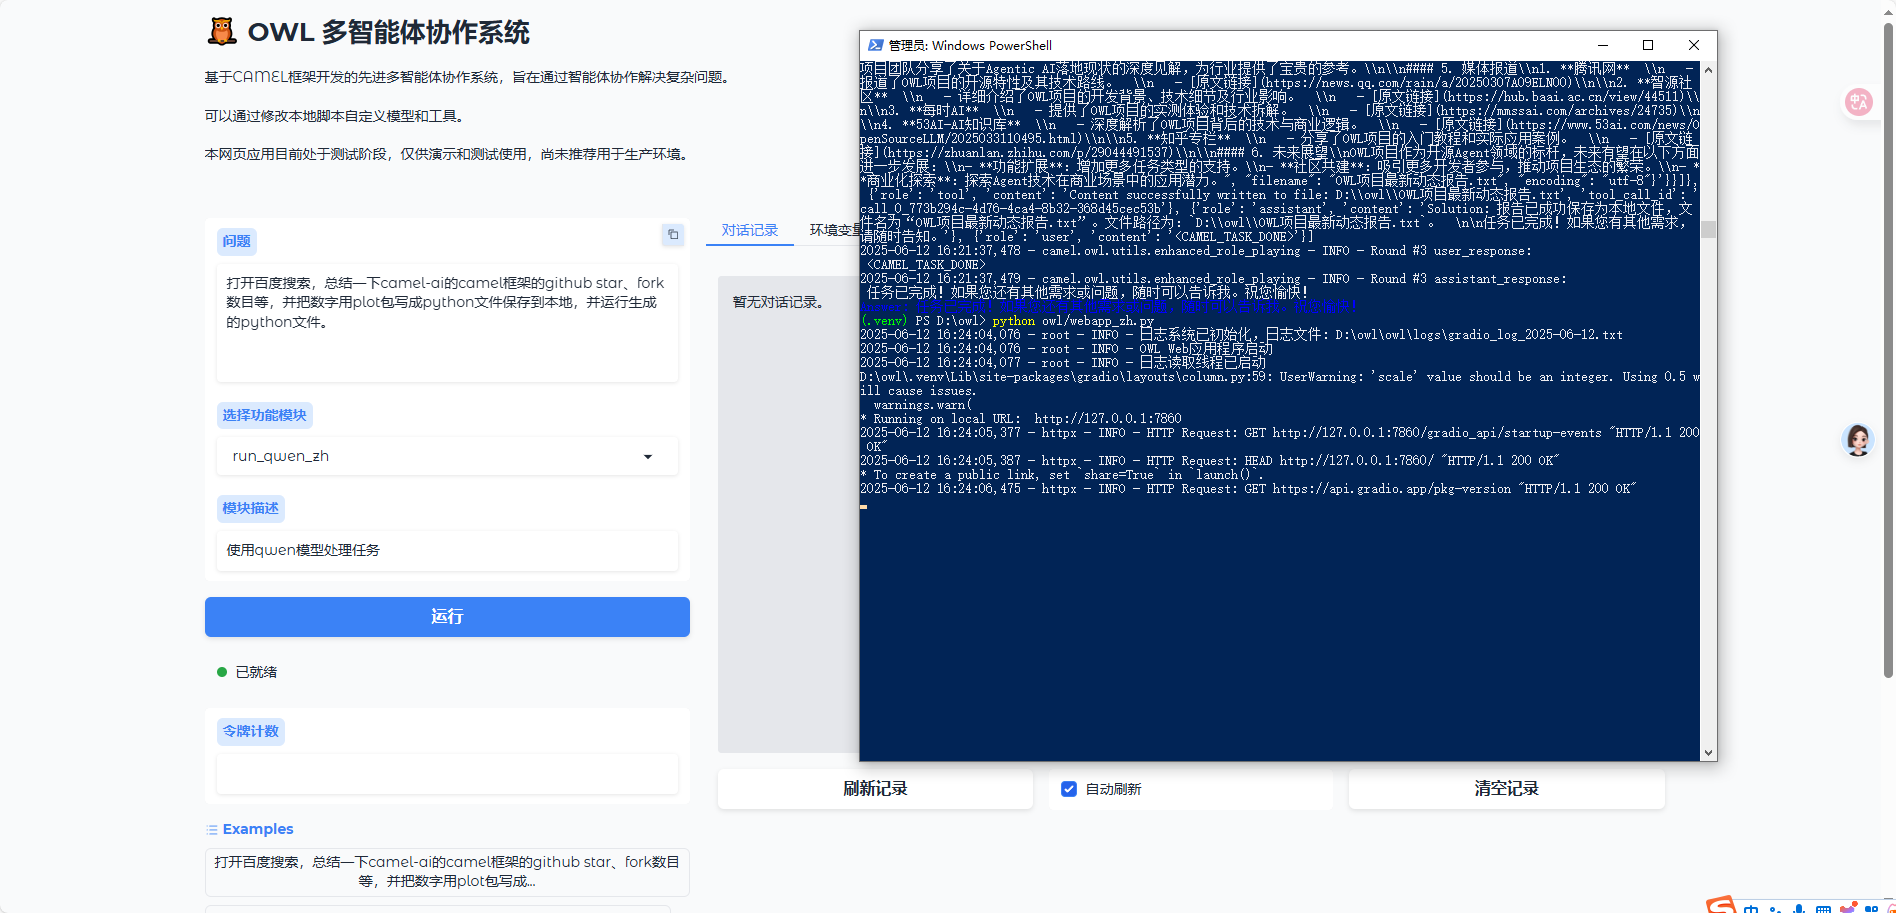
Task: Click the Examples heading text
Action: (258, 829)
